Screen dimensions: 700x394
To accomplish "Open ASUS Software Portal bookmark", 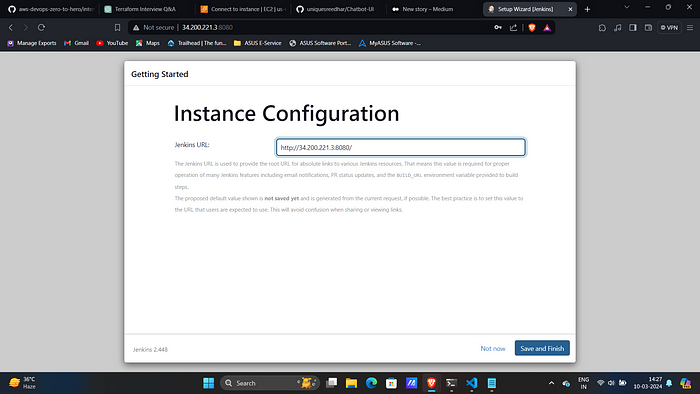I will click(320, 43).
